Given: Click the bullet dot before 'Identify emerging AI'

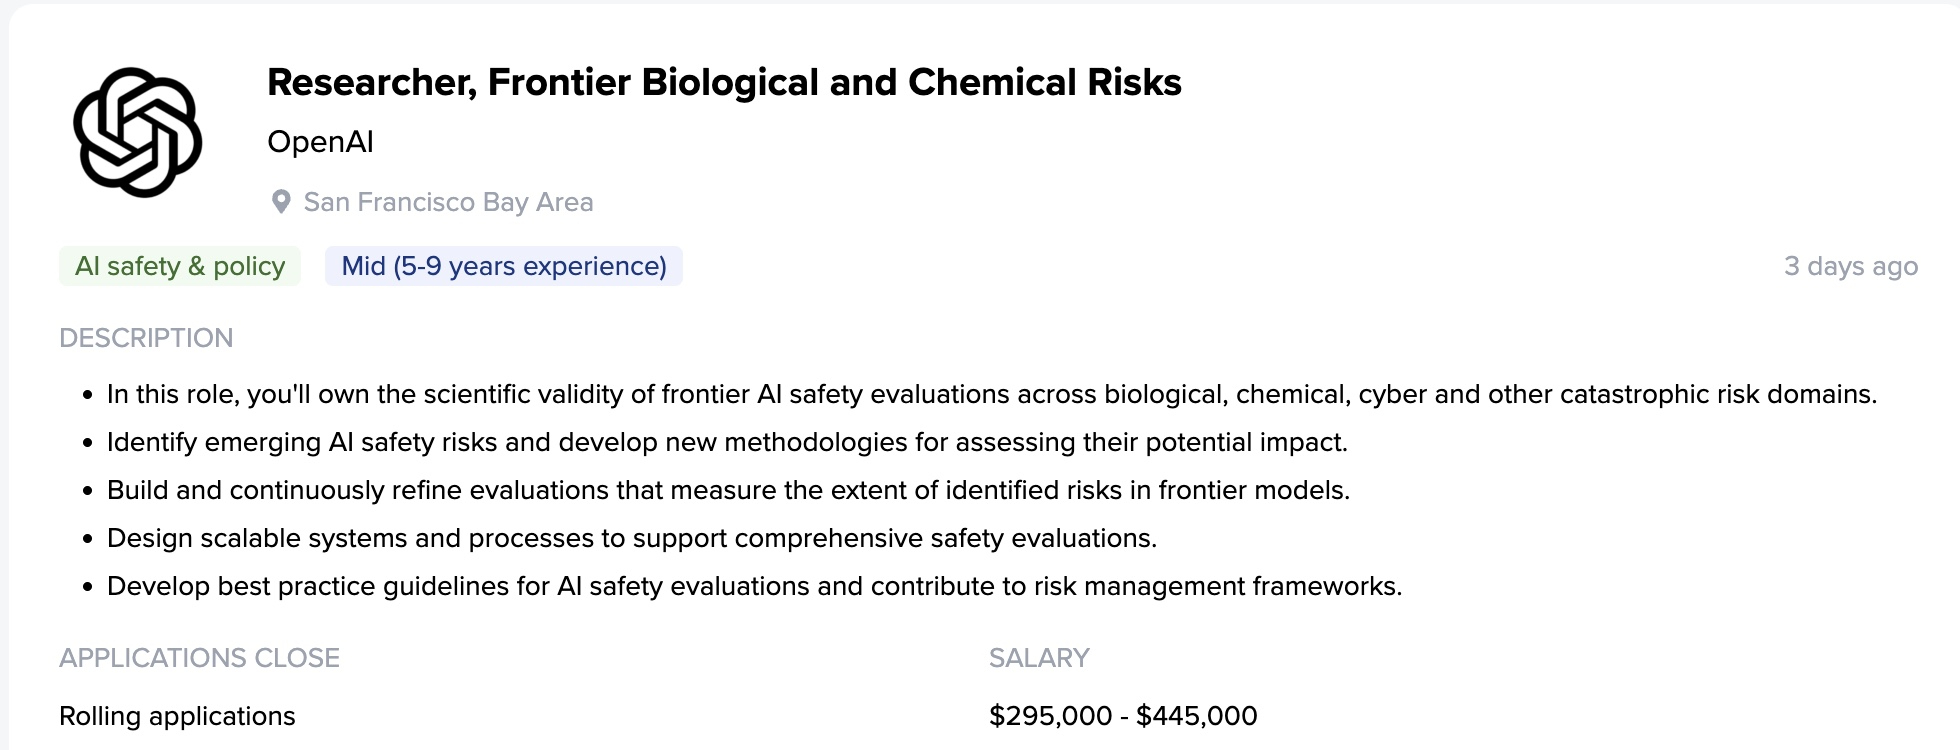Looking at the screenshot, I should 88,443.
